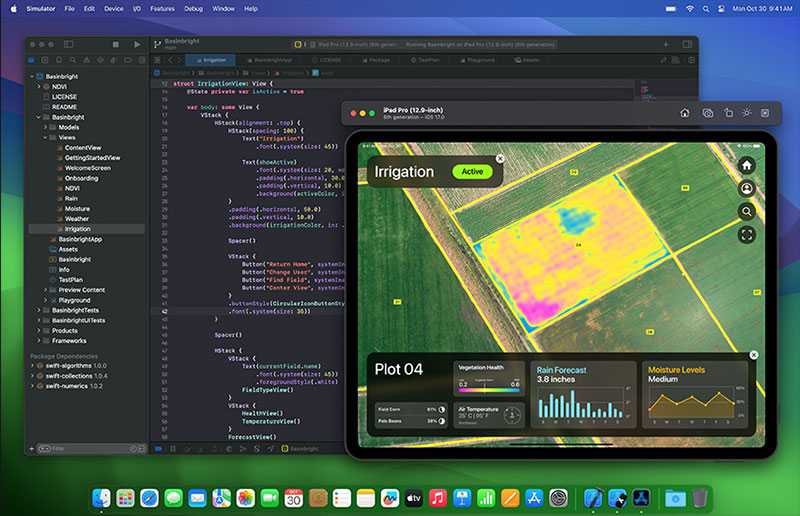Click the Simulator screenshot camera icon

(x=707, y=113)
